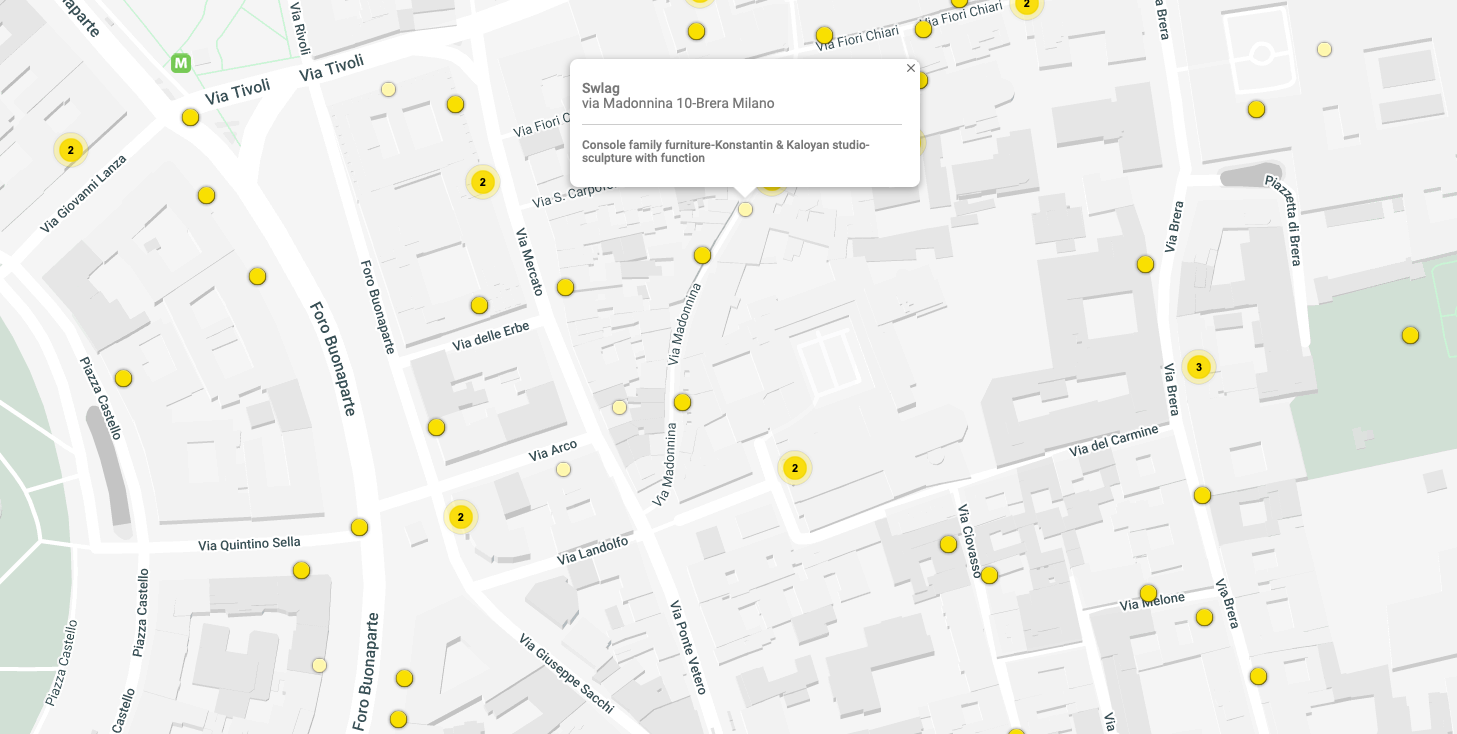Close the Swlag info popup
The height and width of the screenshot is (734, 1457).
tap(910, 68)
